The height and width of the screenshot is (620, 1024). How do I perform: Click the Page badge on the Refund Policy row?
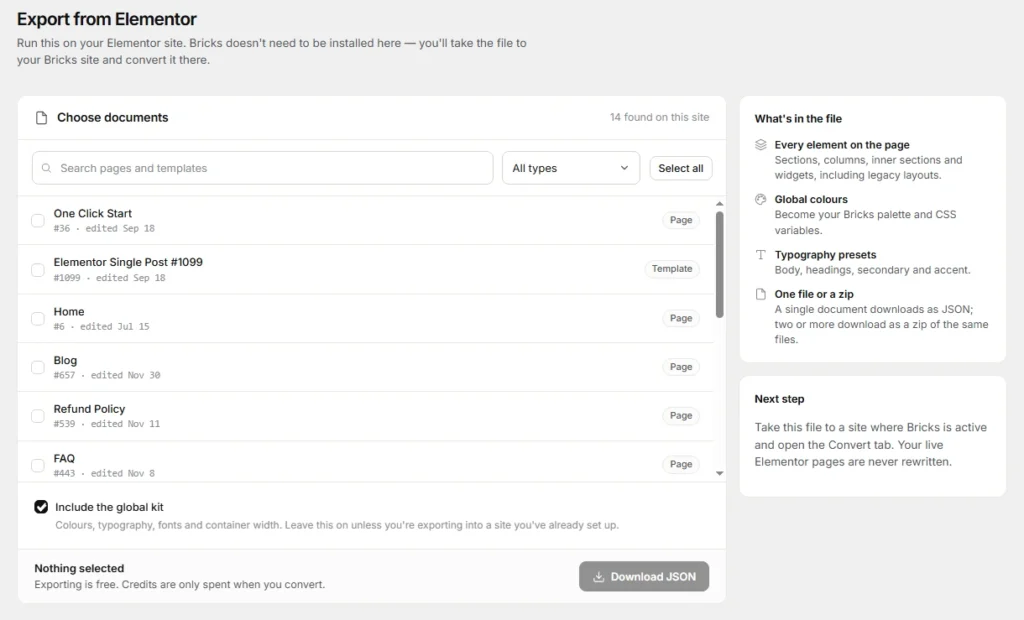tap(680, 416)
